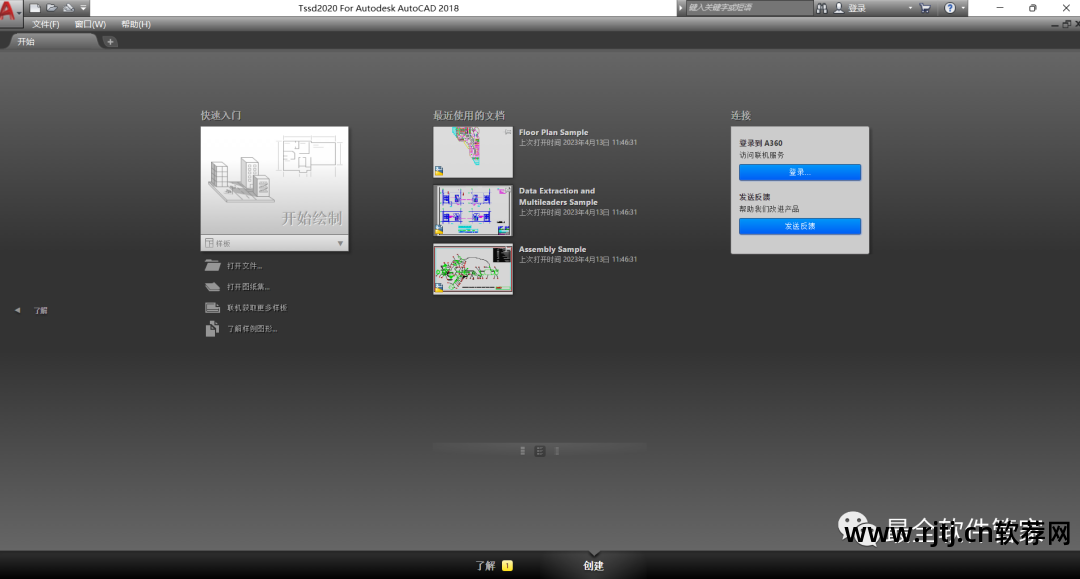
Task: Switch recent documents to thumbnail-with-text view
Action: 540,451
